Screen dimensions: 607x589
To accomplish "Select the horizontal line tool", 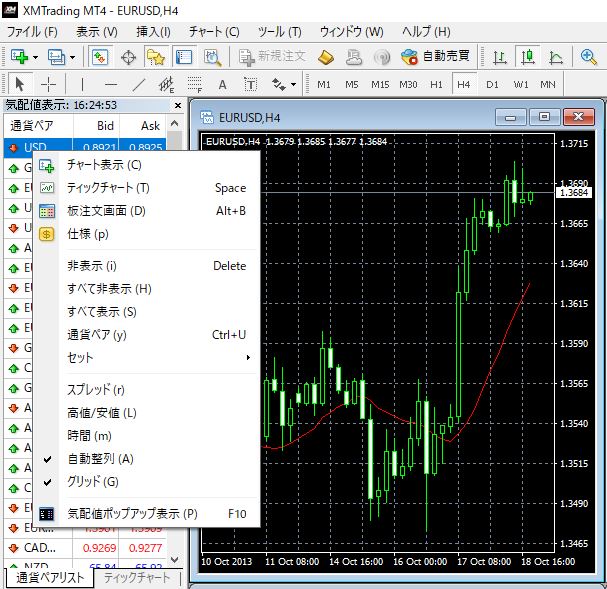I will [x=111, y=84].
